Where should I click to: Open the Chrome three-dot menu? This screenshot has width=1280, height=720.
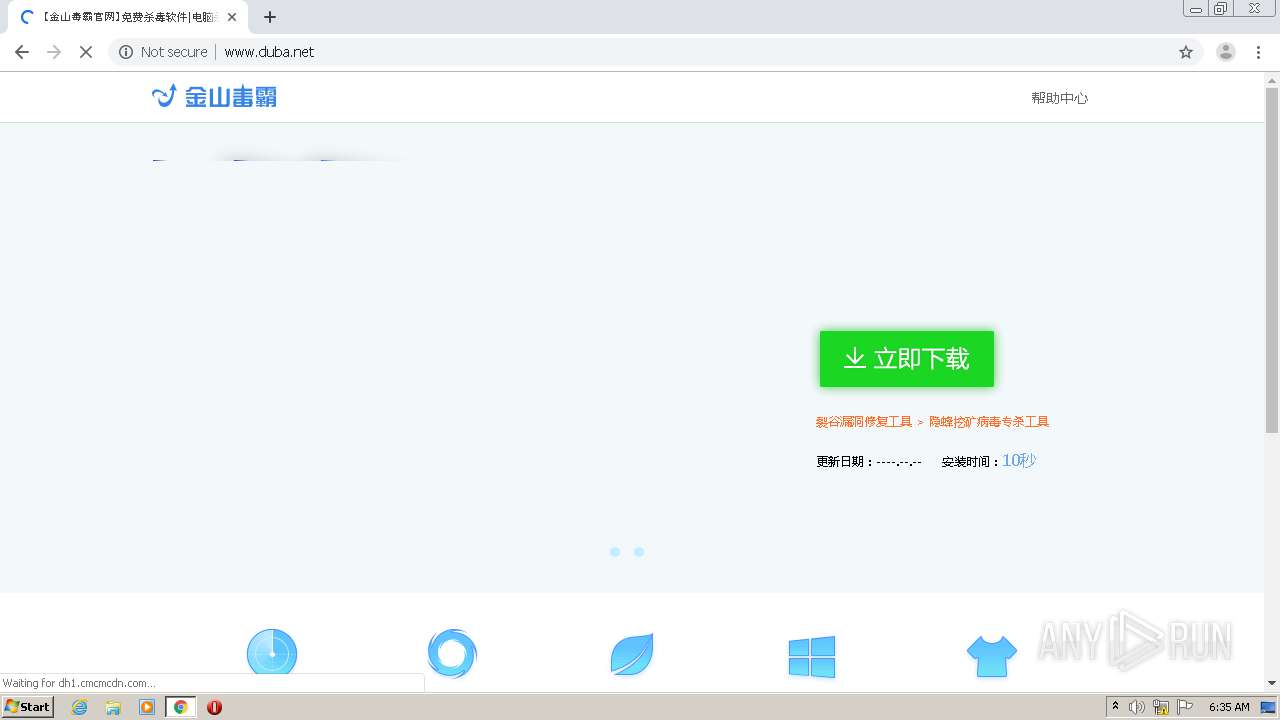coord(1259,52)
